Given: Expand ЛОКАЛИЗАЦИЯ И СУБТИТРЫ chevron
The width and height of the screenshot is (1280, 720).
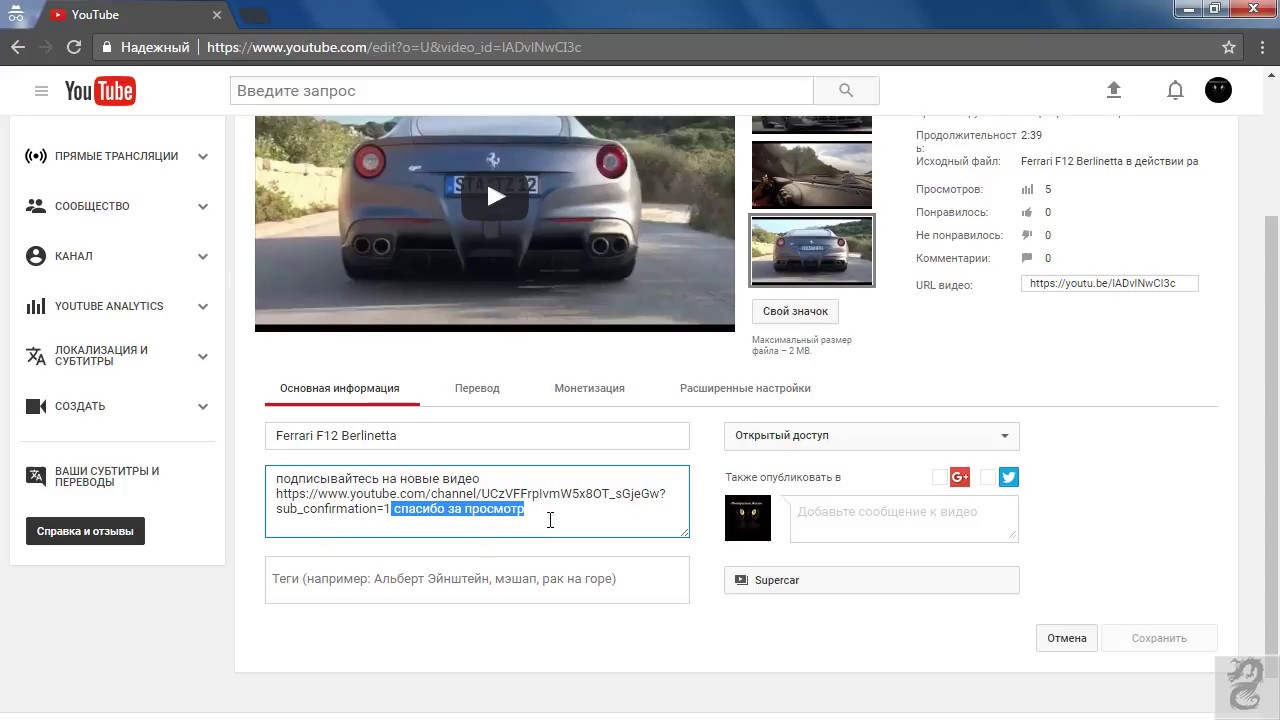Looking at the screenshot, I should coord(203,356).
